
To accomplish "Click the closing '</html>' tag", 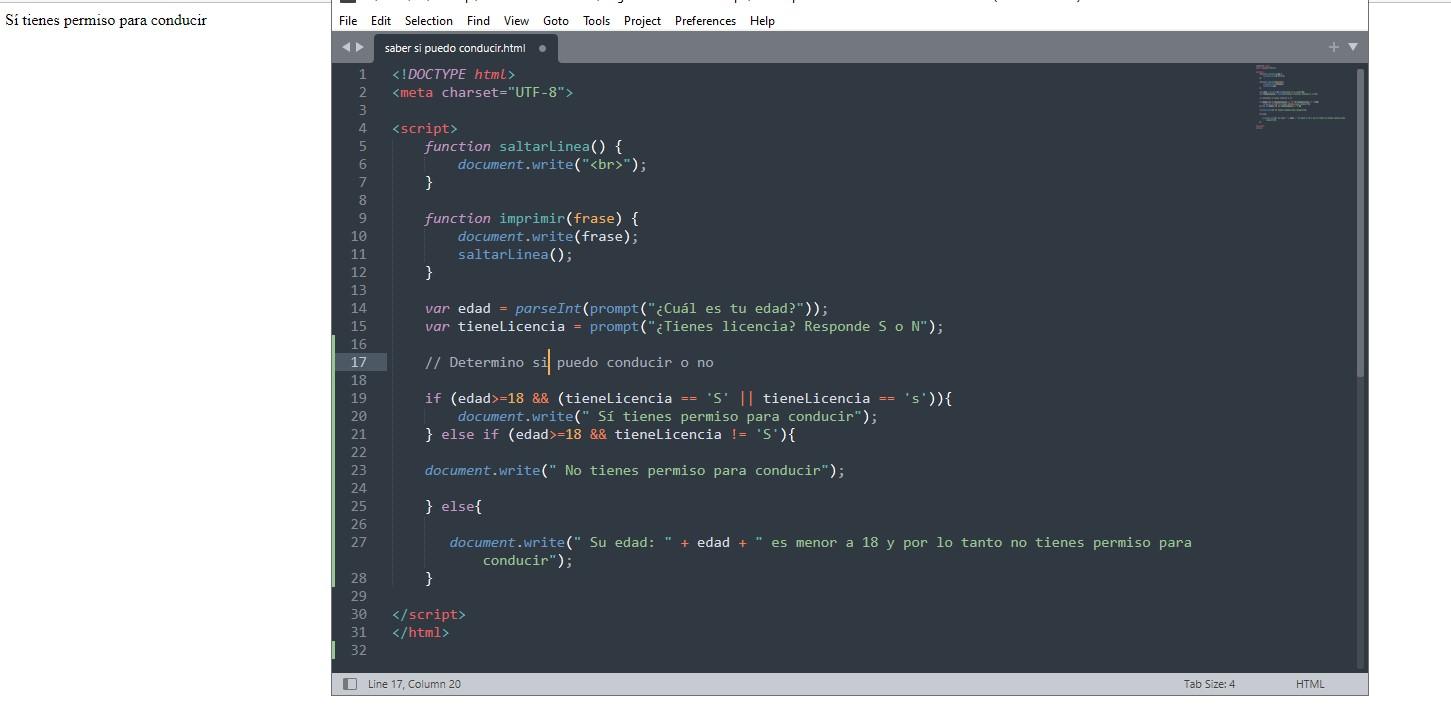I will pyautogui.click(x=420, y=632).
